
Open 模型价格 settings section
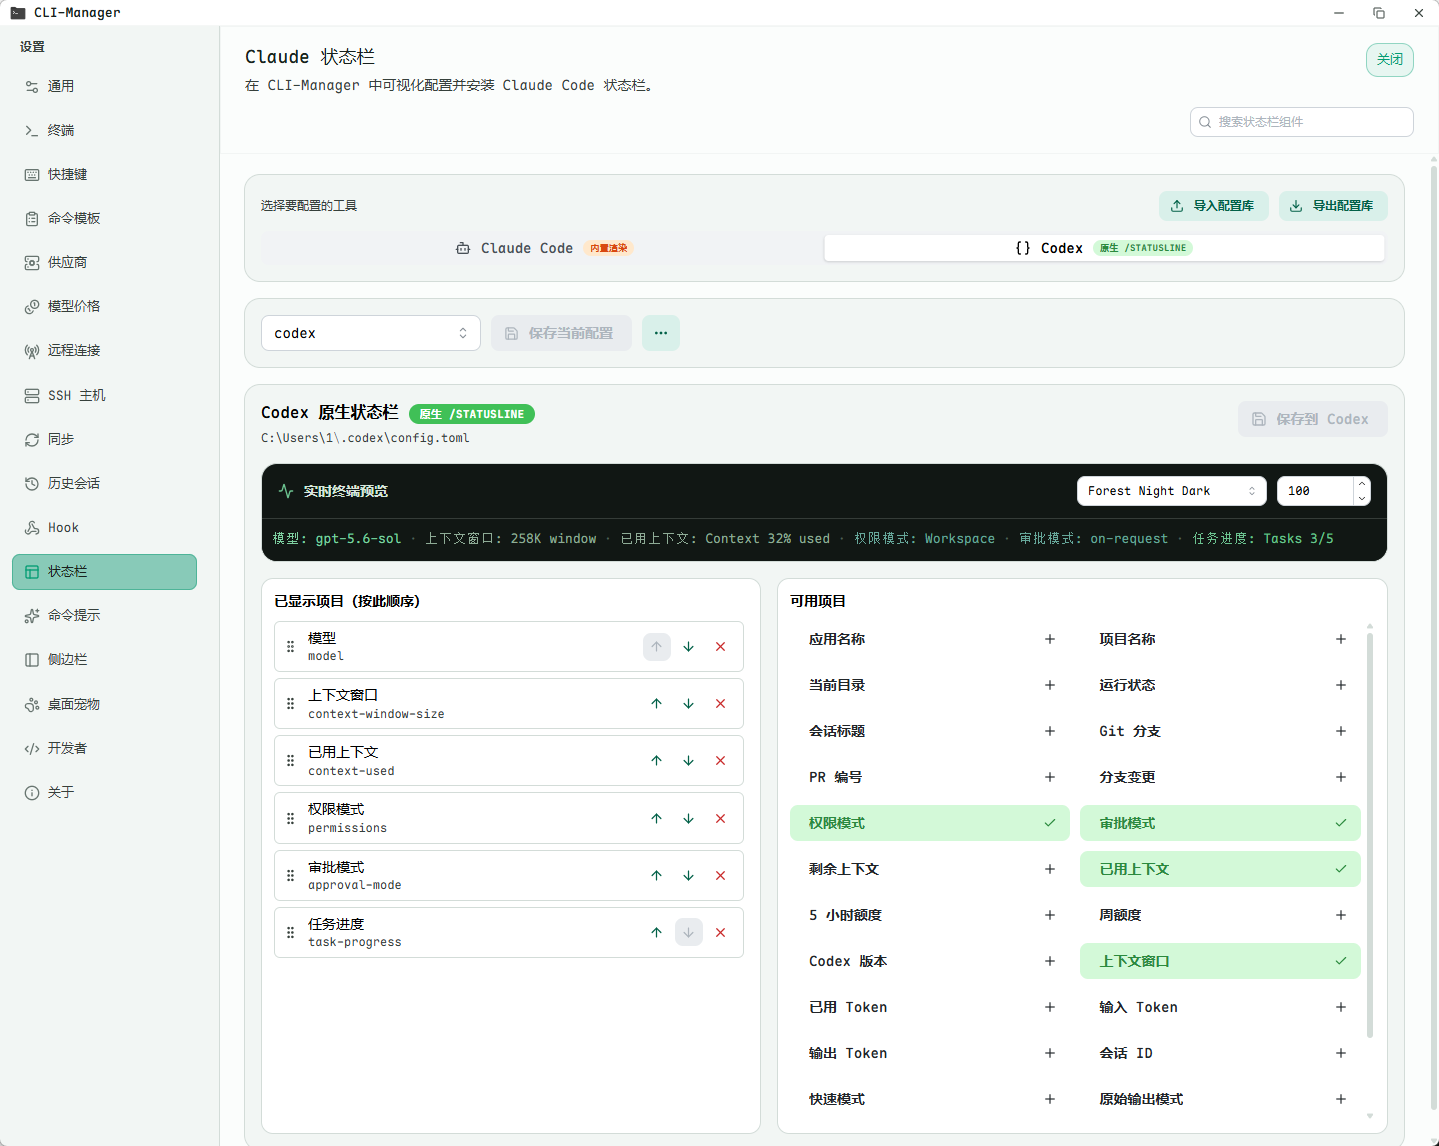click(x=104, y=306)
